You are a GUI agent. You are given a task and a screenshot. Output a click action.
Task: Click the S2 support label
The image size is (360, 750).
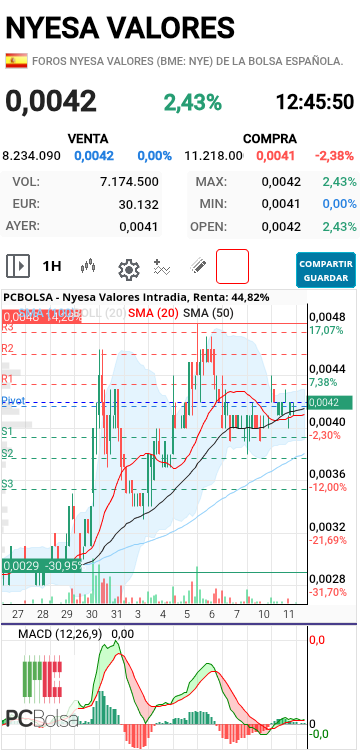pyautogui.click(x=7, y=452)
